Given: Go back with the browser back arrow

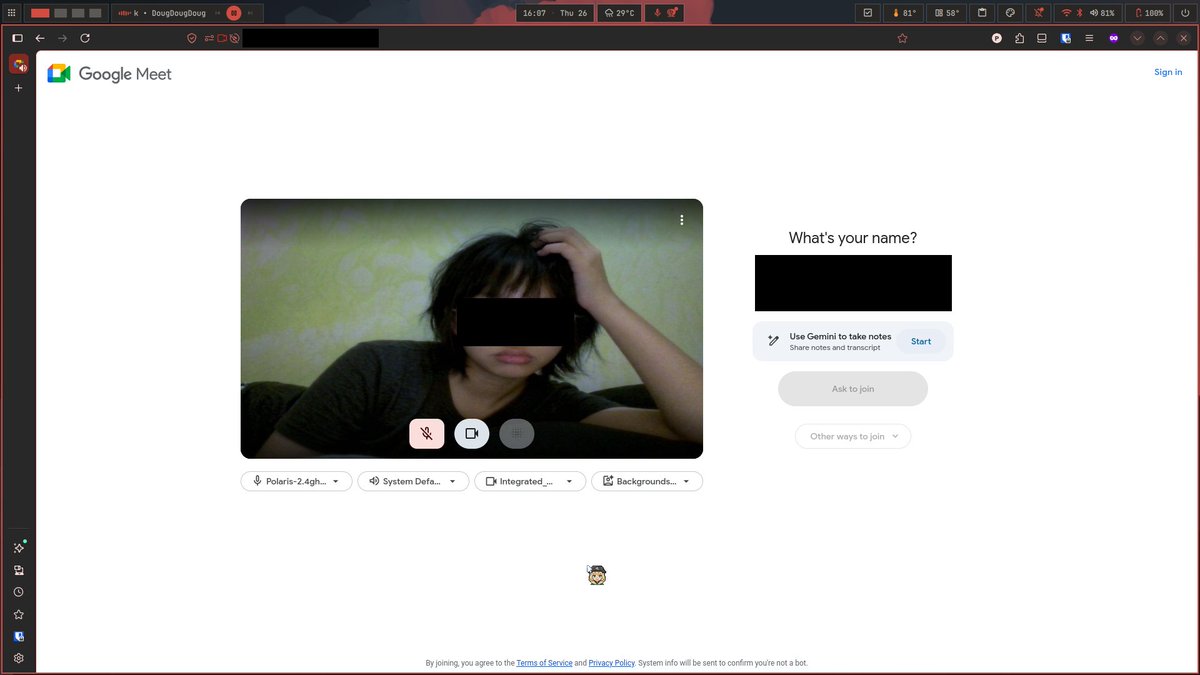Looking at the screenshot, I should [x=40, y=38].
